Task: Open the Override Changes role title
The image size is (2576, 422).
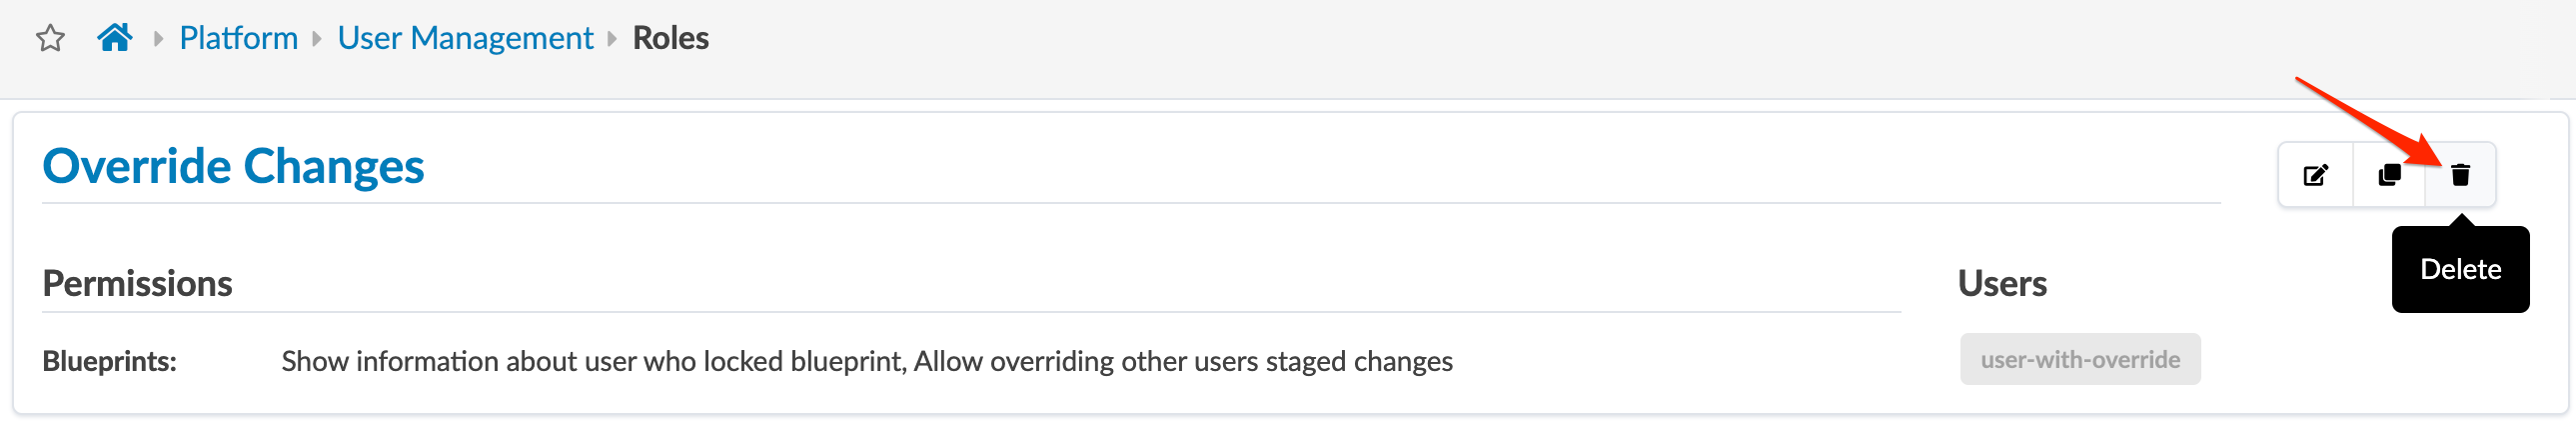Action: [x=233, y=166]
